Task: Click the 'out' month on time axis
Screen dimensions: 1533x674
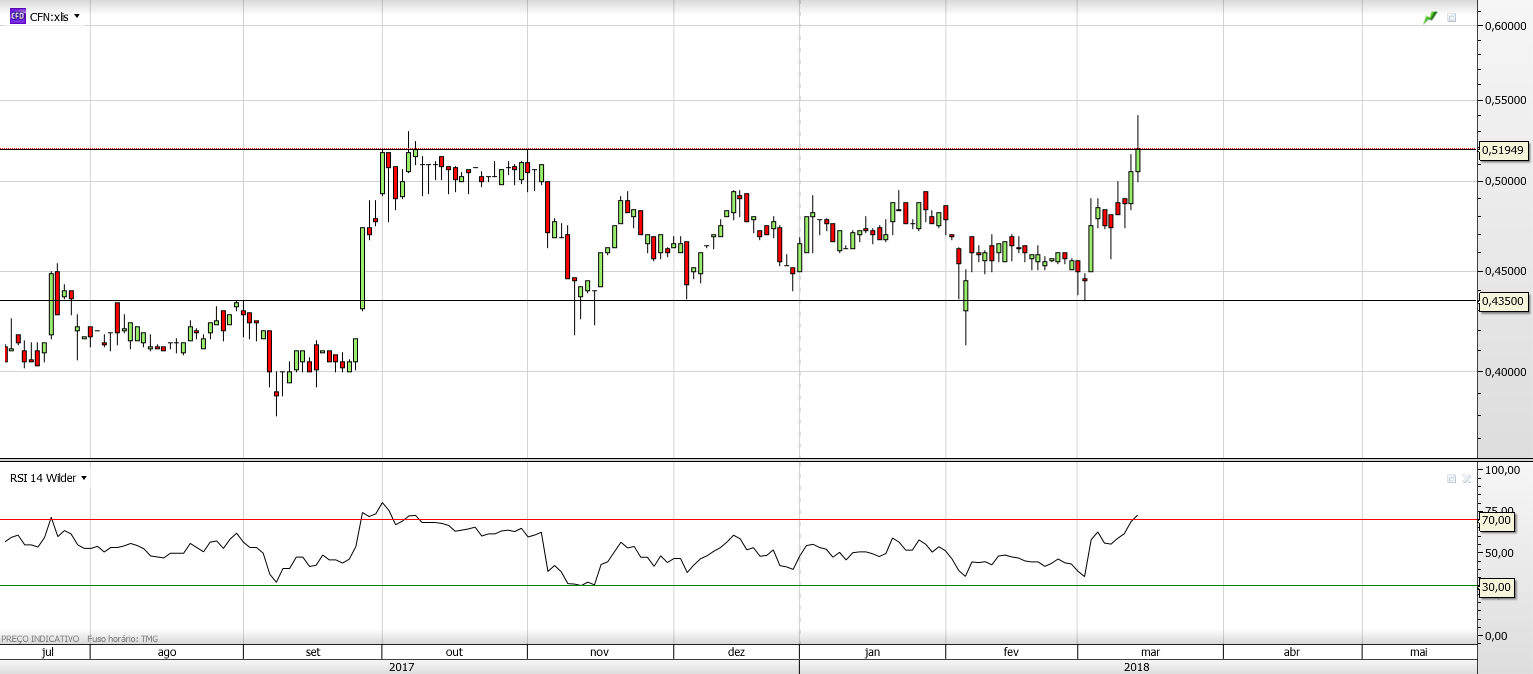Action: (x=454, y=652)
